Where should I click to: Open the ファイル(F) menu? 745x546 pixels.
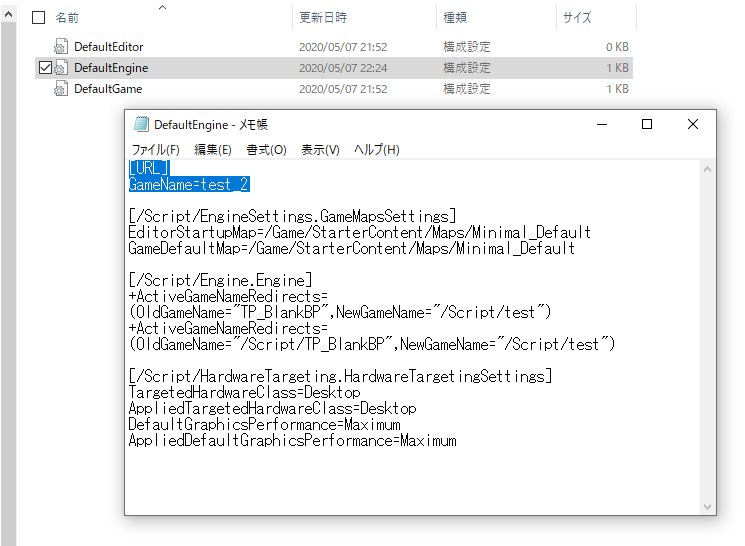tap(155, 150)
